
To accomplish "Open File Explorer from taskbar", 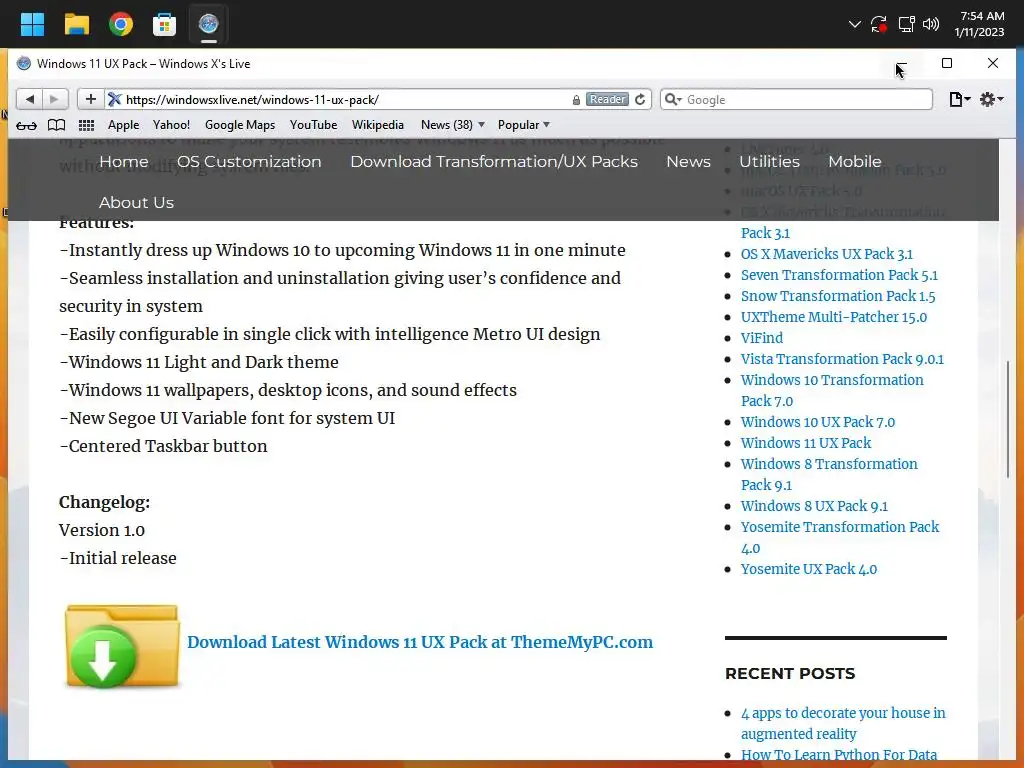I will (x=76, y=24).
